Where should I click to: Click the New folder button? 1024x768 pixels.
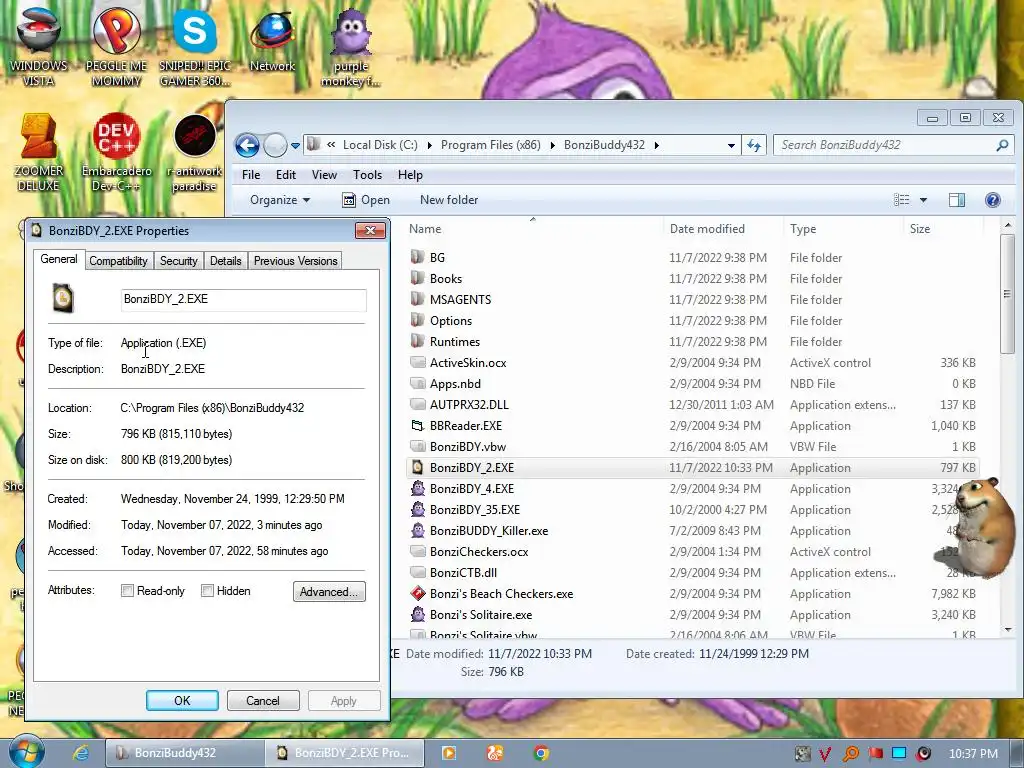click(x=449, y=200)
